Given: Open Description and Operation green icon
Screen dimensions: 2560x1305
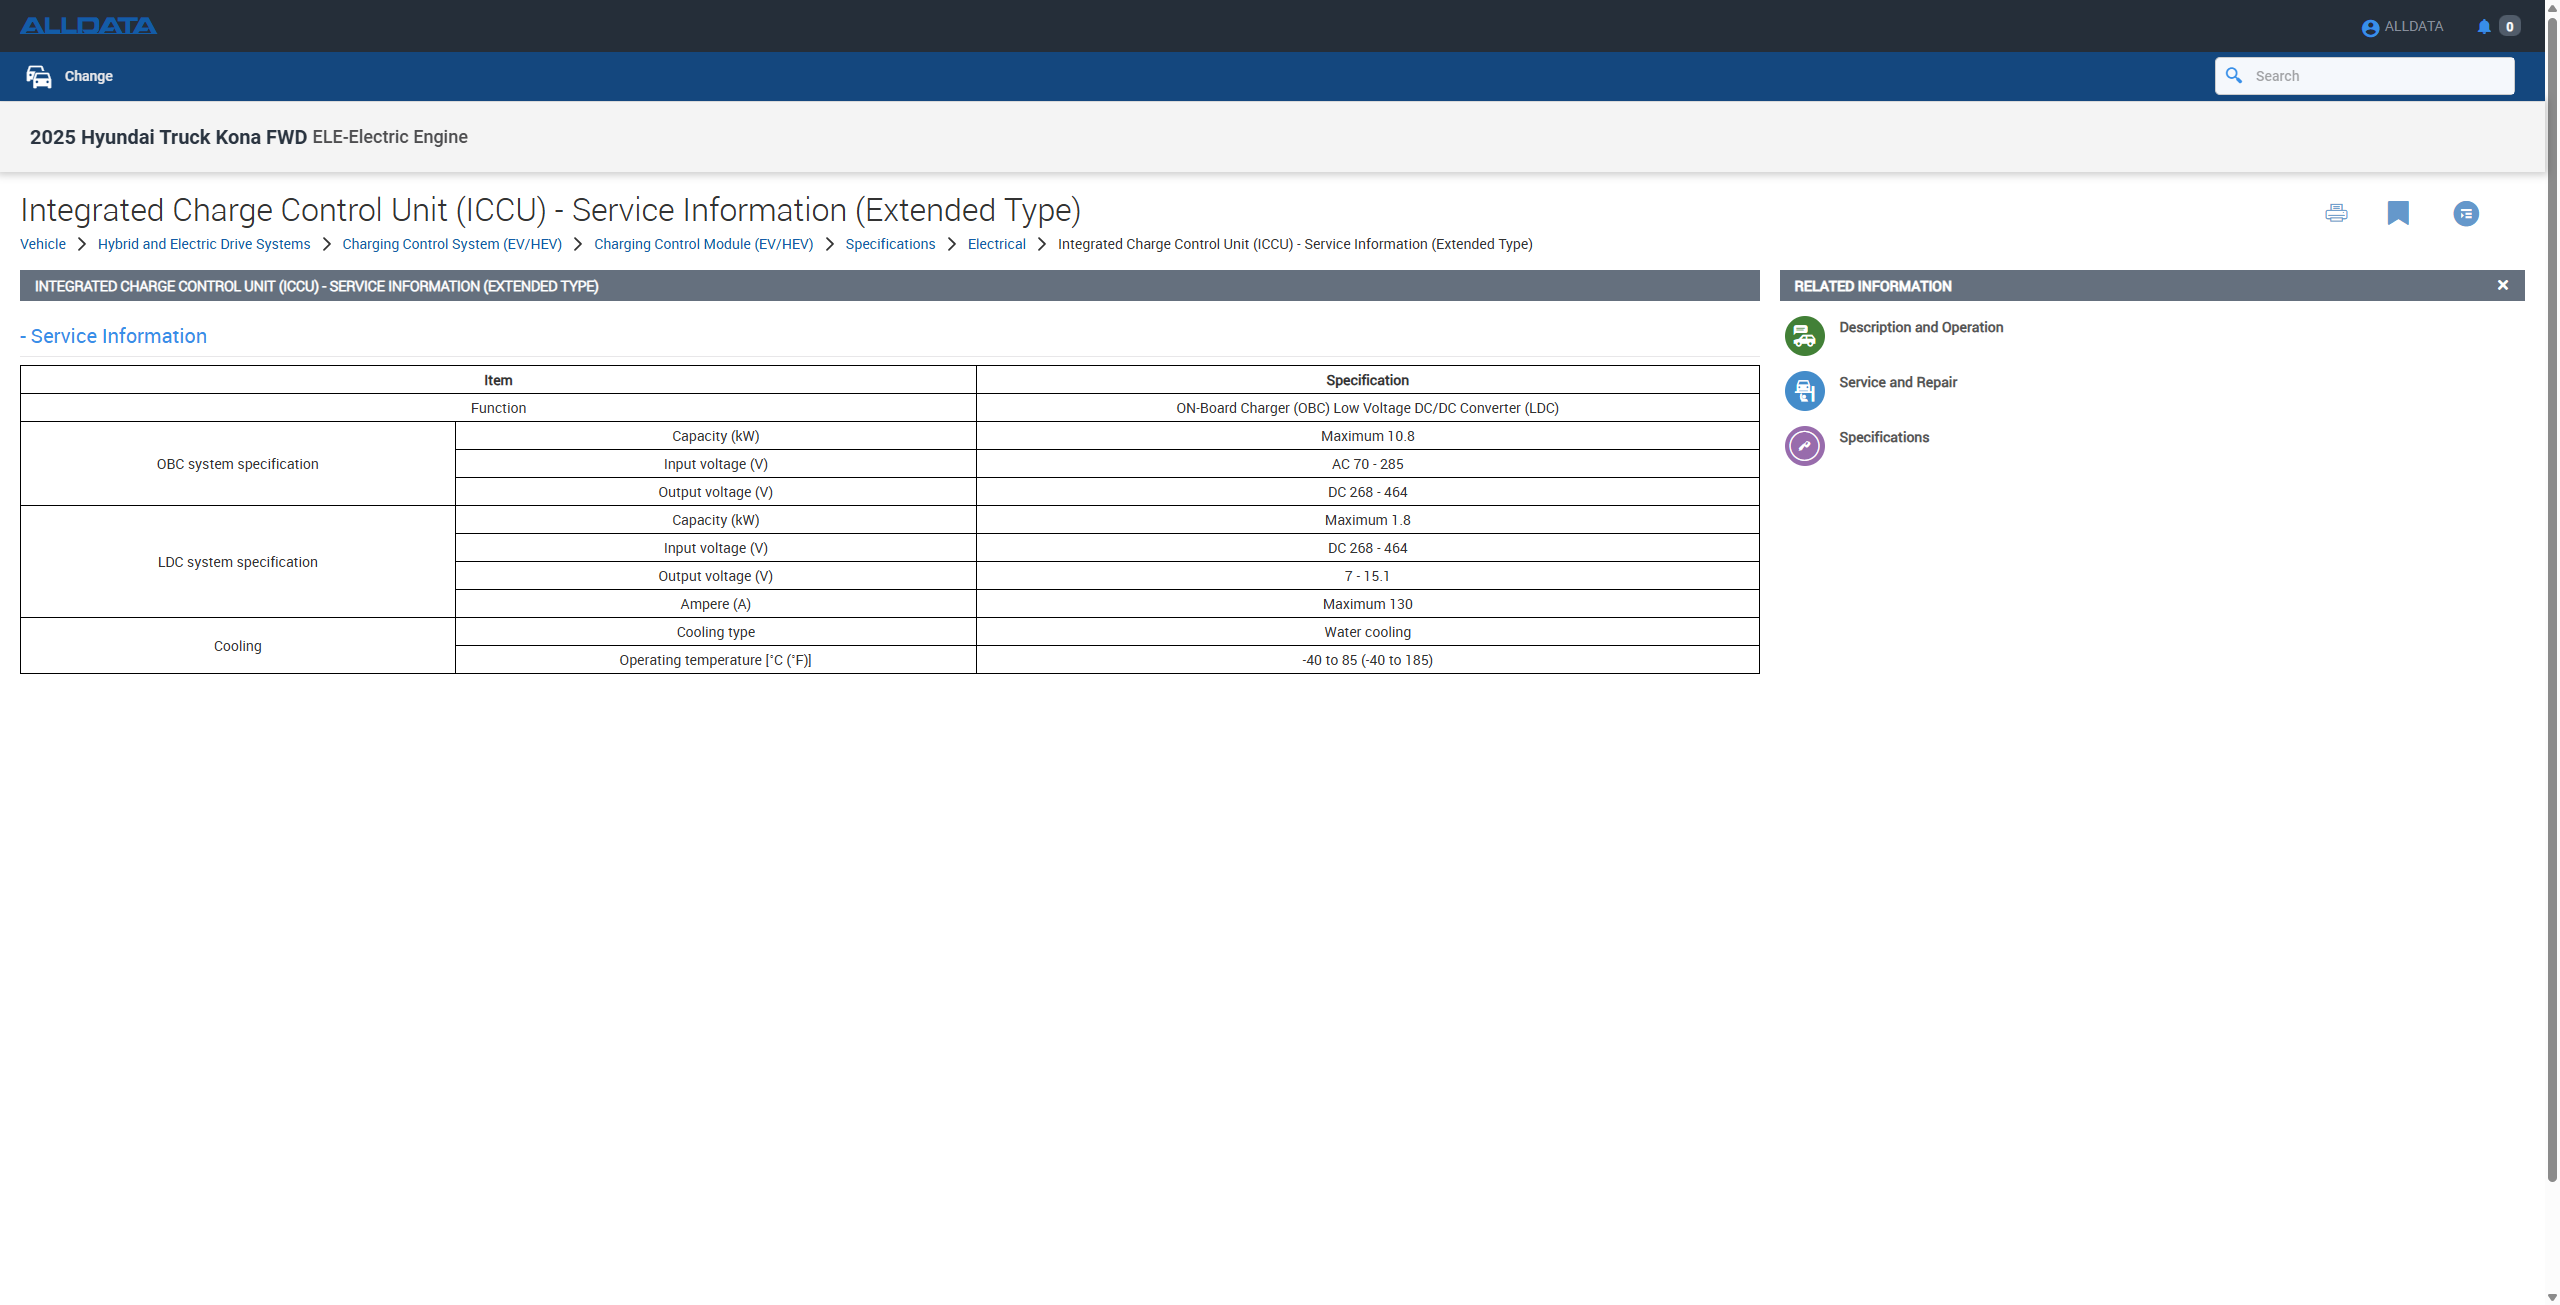Looking at the screenshot, I should [x=1804, y=337].
